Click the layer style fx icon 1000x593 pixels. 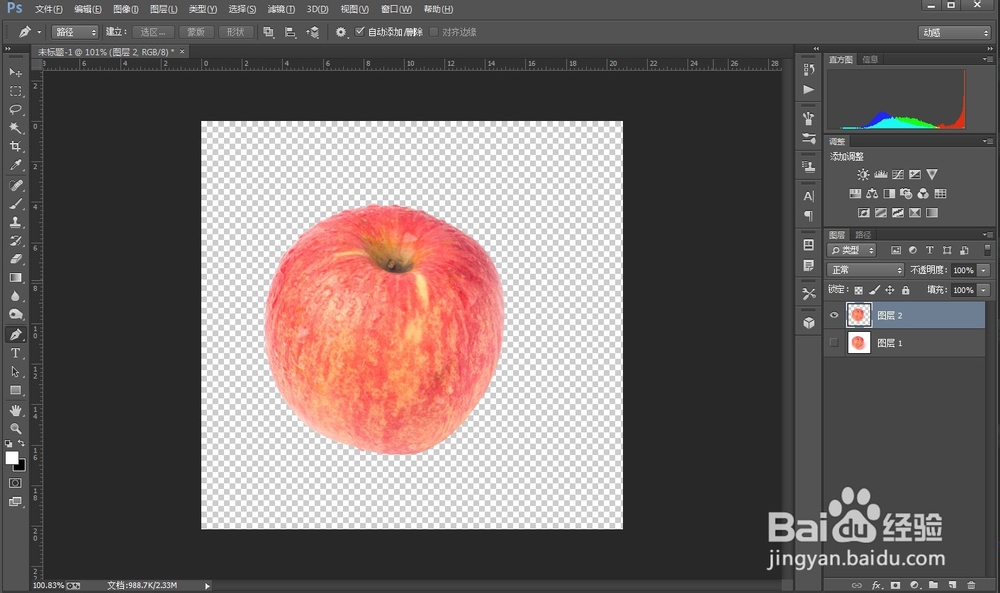click(x=877, y=585)
